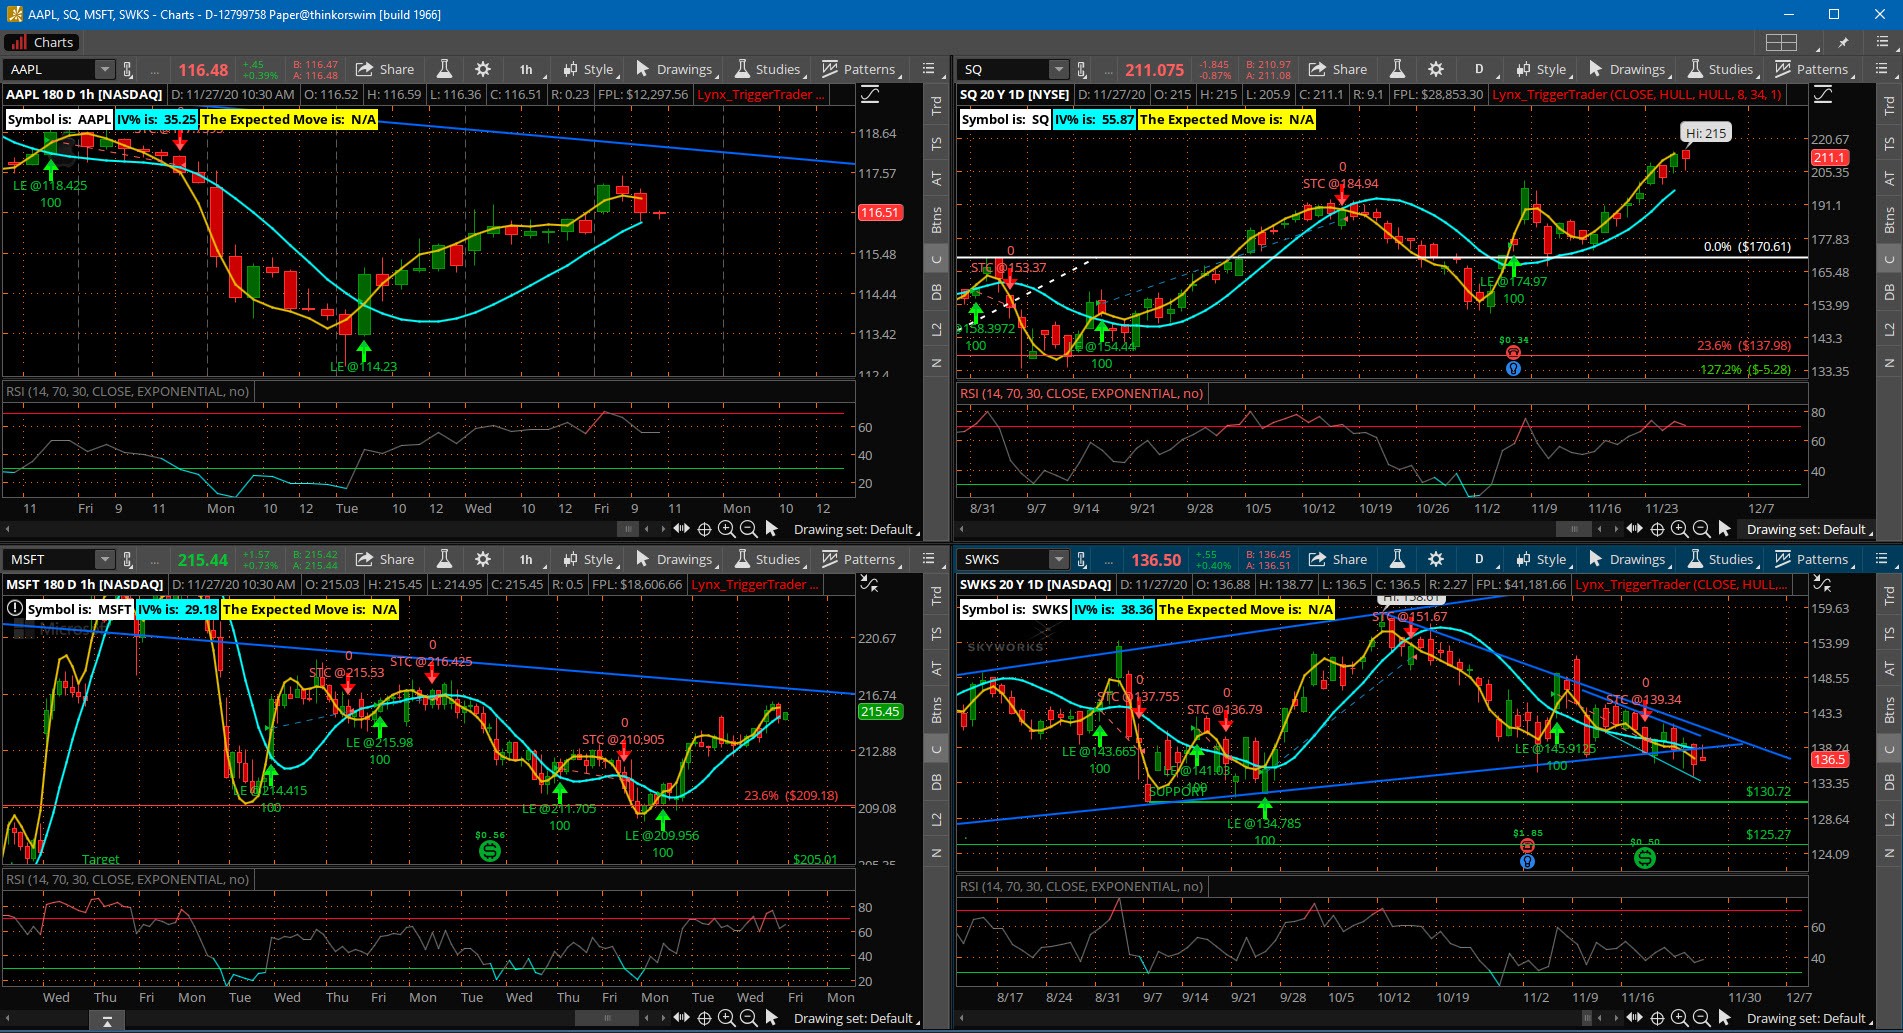Toggle the AT side panel on AAPL chart

(937, 178)
